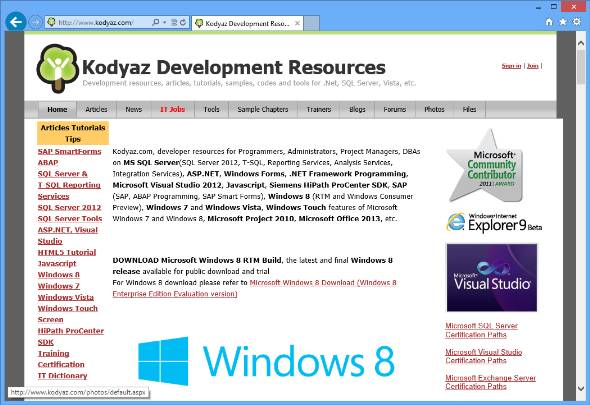Open the Blogs menu item
The image size is (590, 405).
[357, 110]
